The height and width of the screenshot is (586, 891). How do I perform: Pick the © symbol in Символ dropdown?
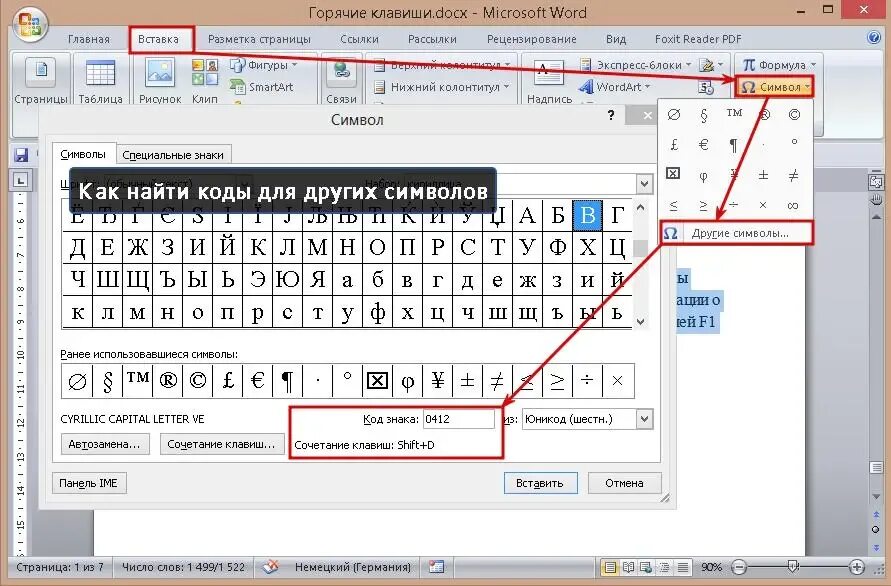point(794,115)
